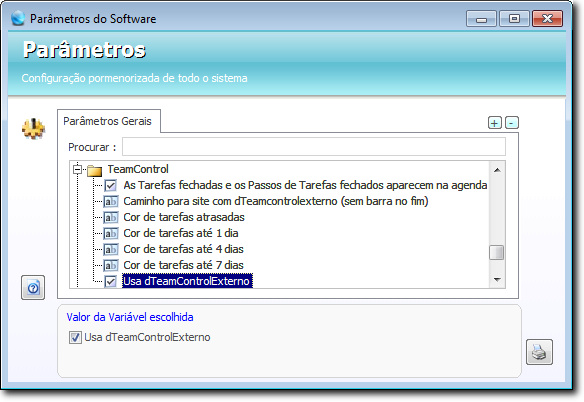Collapse the TeamControl tree node
This screenshot has height=402, width=584.
(x=77, y=170)
